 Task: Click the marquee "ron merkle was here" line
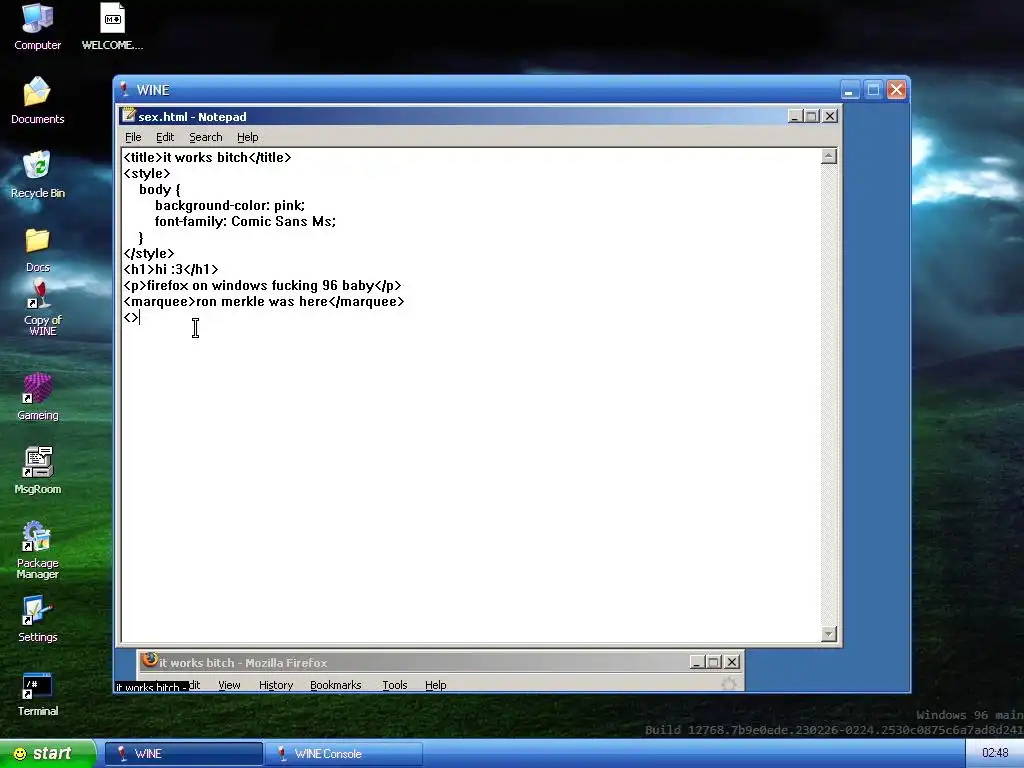point(264,301)
